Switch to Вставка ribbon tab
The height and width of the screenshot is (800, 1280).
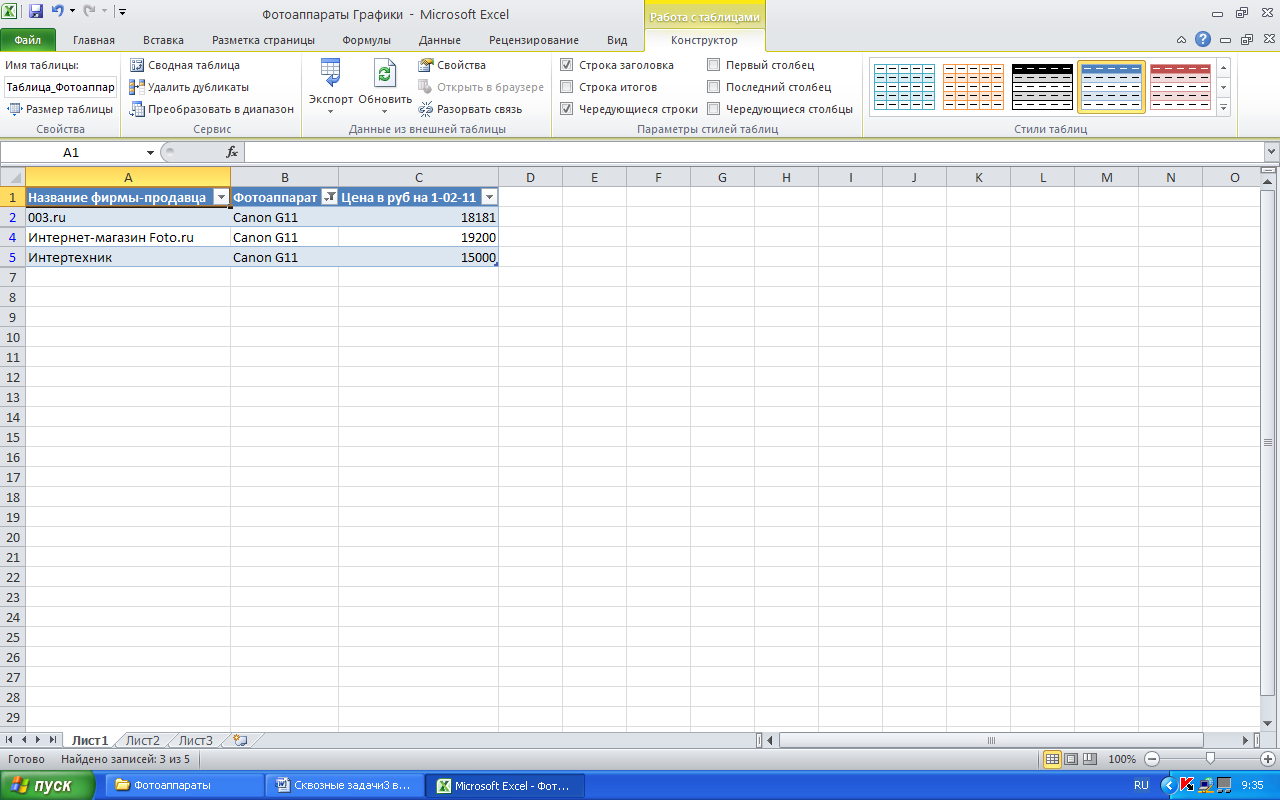(x=163, y=40)
